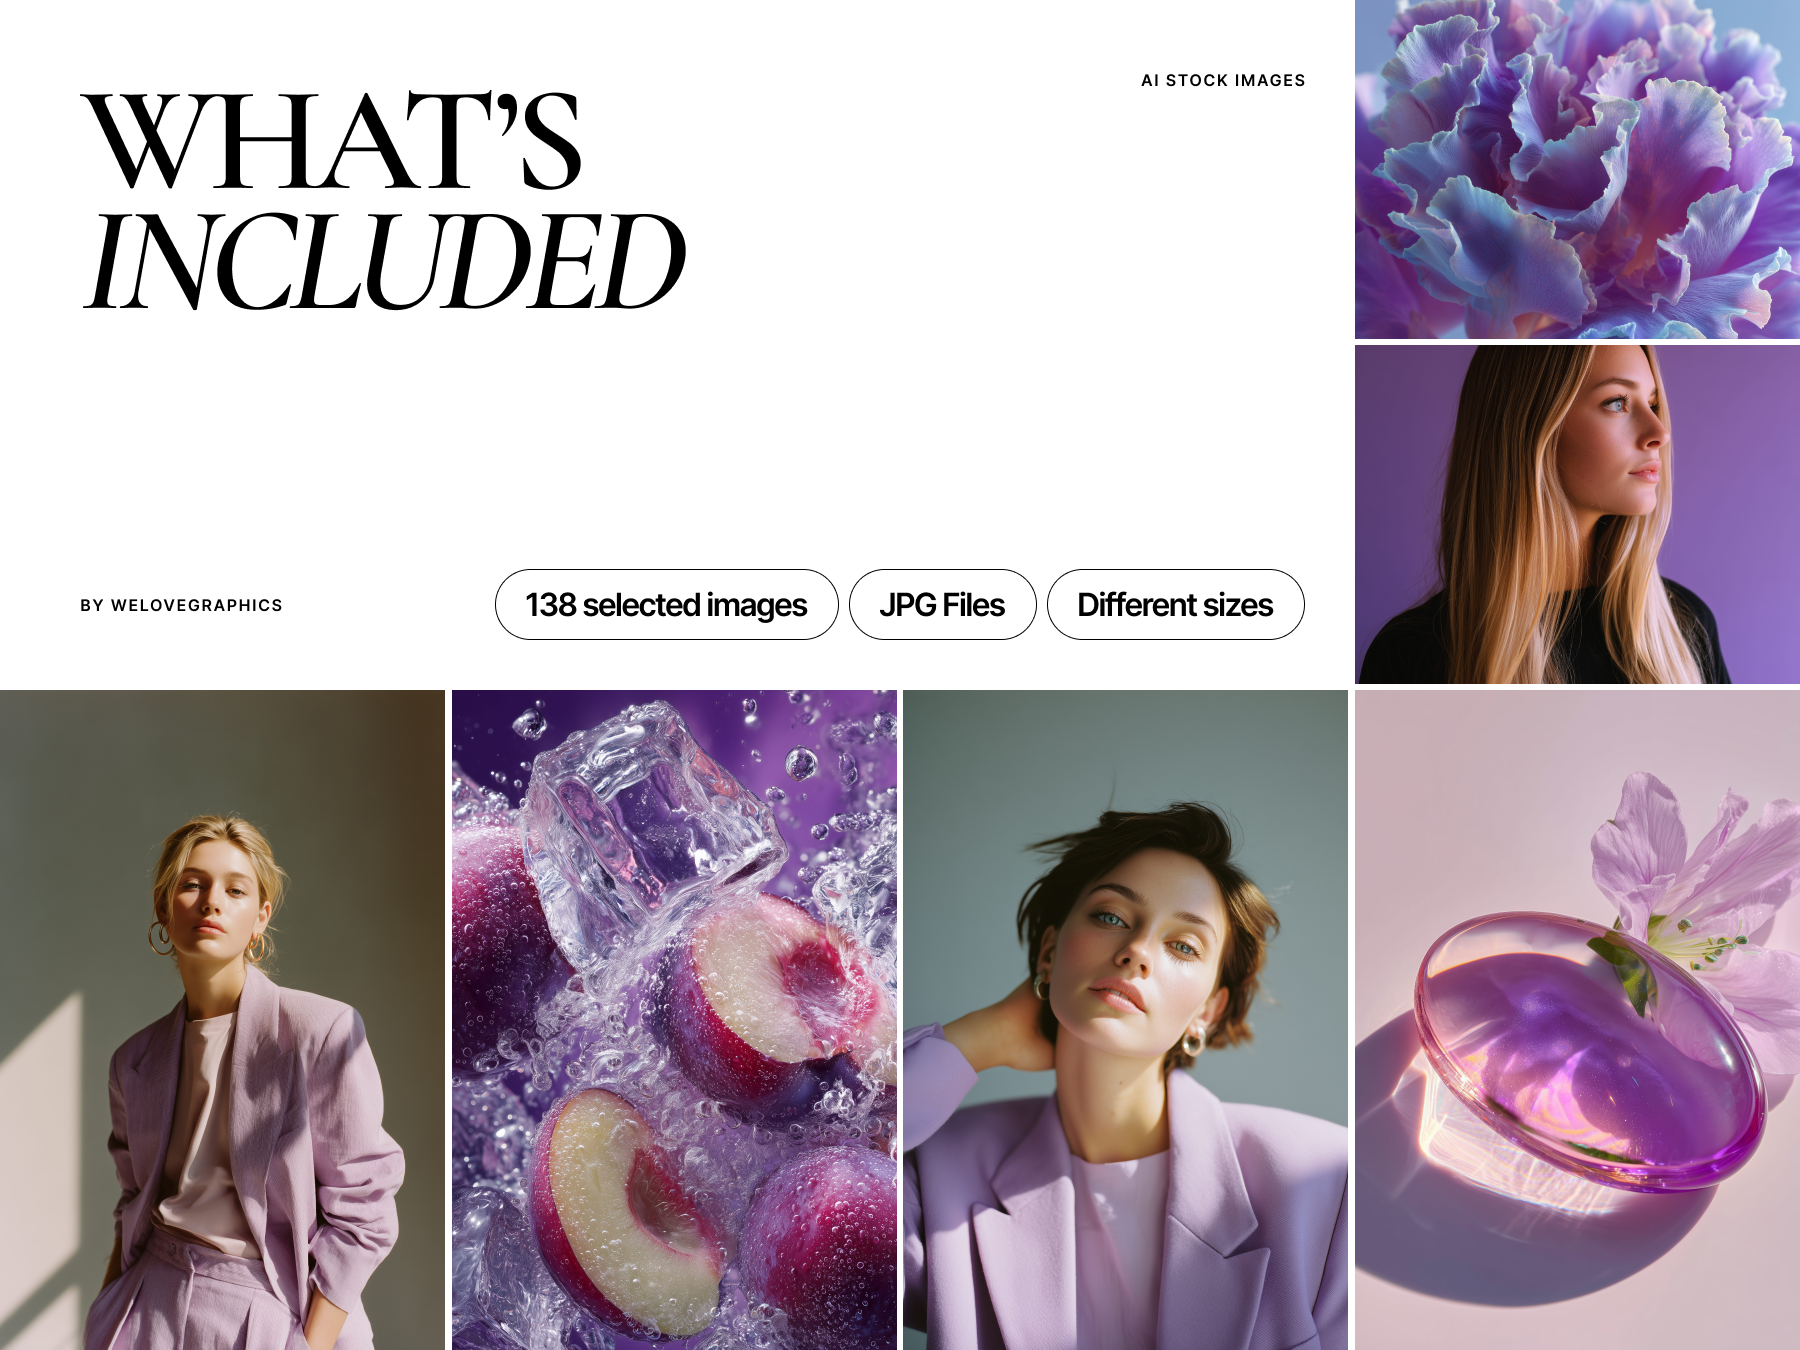
Task: Open the long-haired blonde woman profile photo
Action: [x=1577, y=515]
